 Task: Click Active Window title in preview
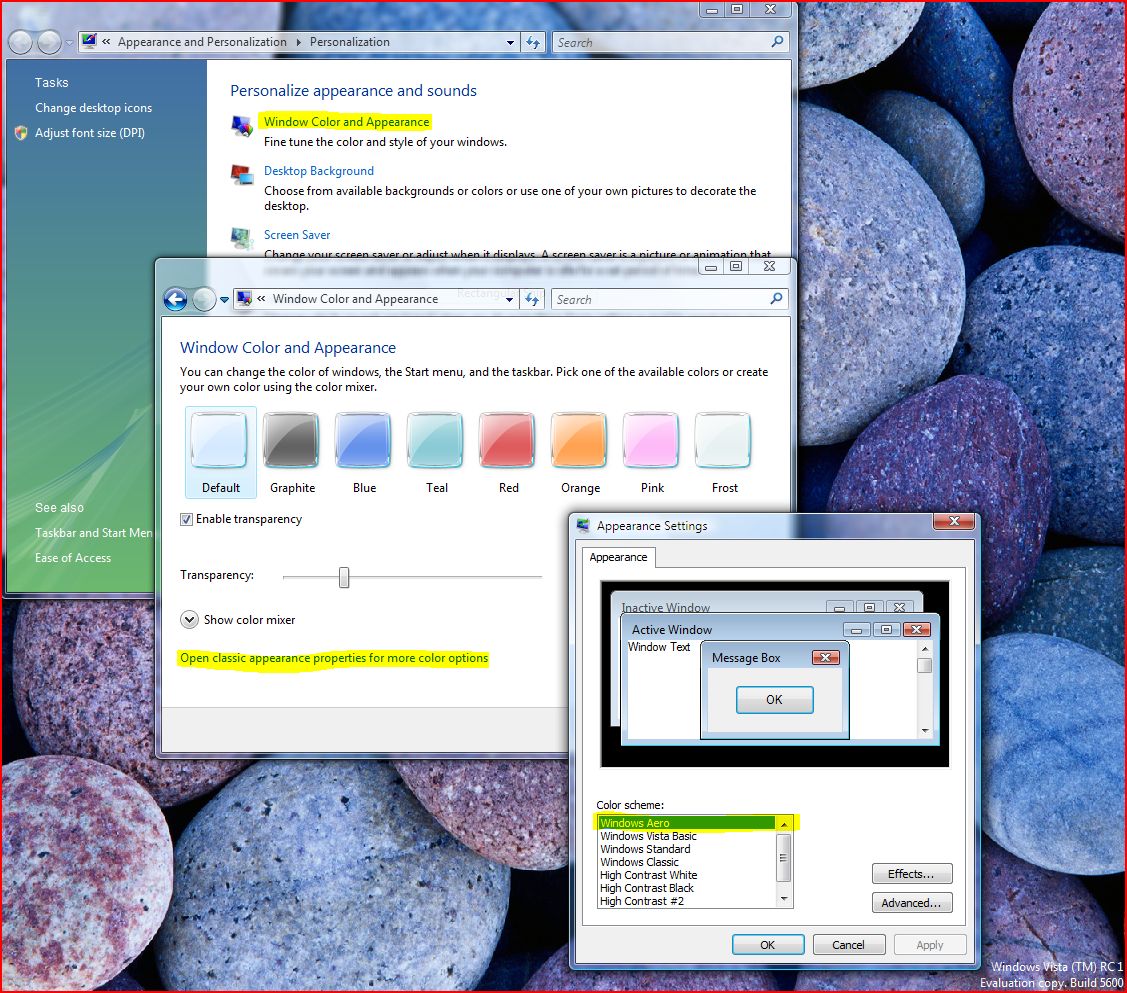tap(671, 629)
